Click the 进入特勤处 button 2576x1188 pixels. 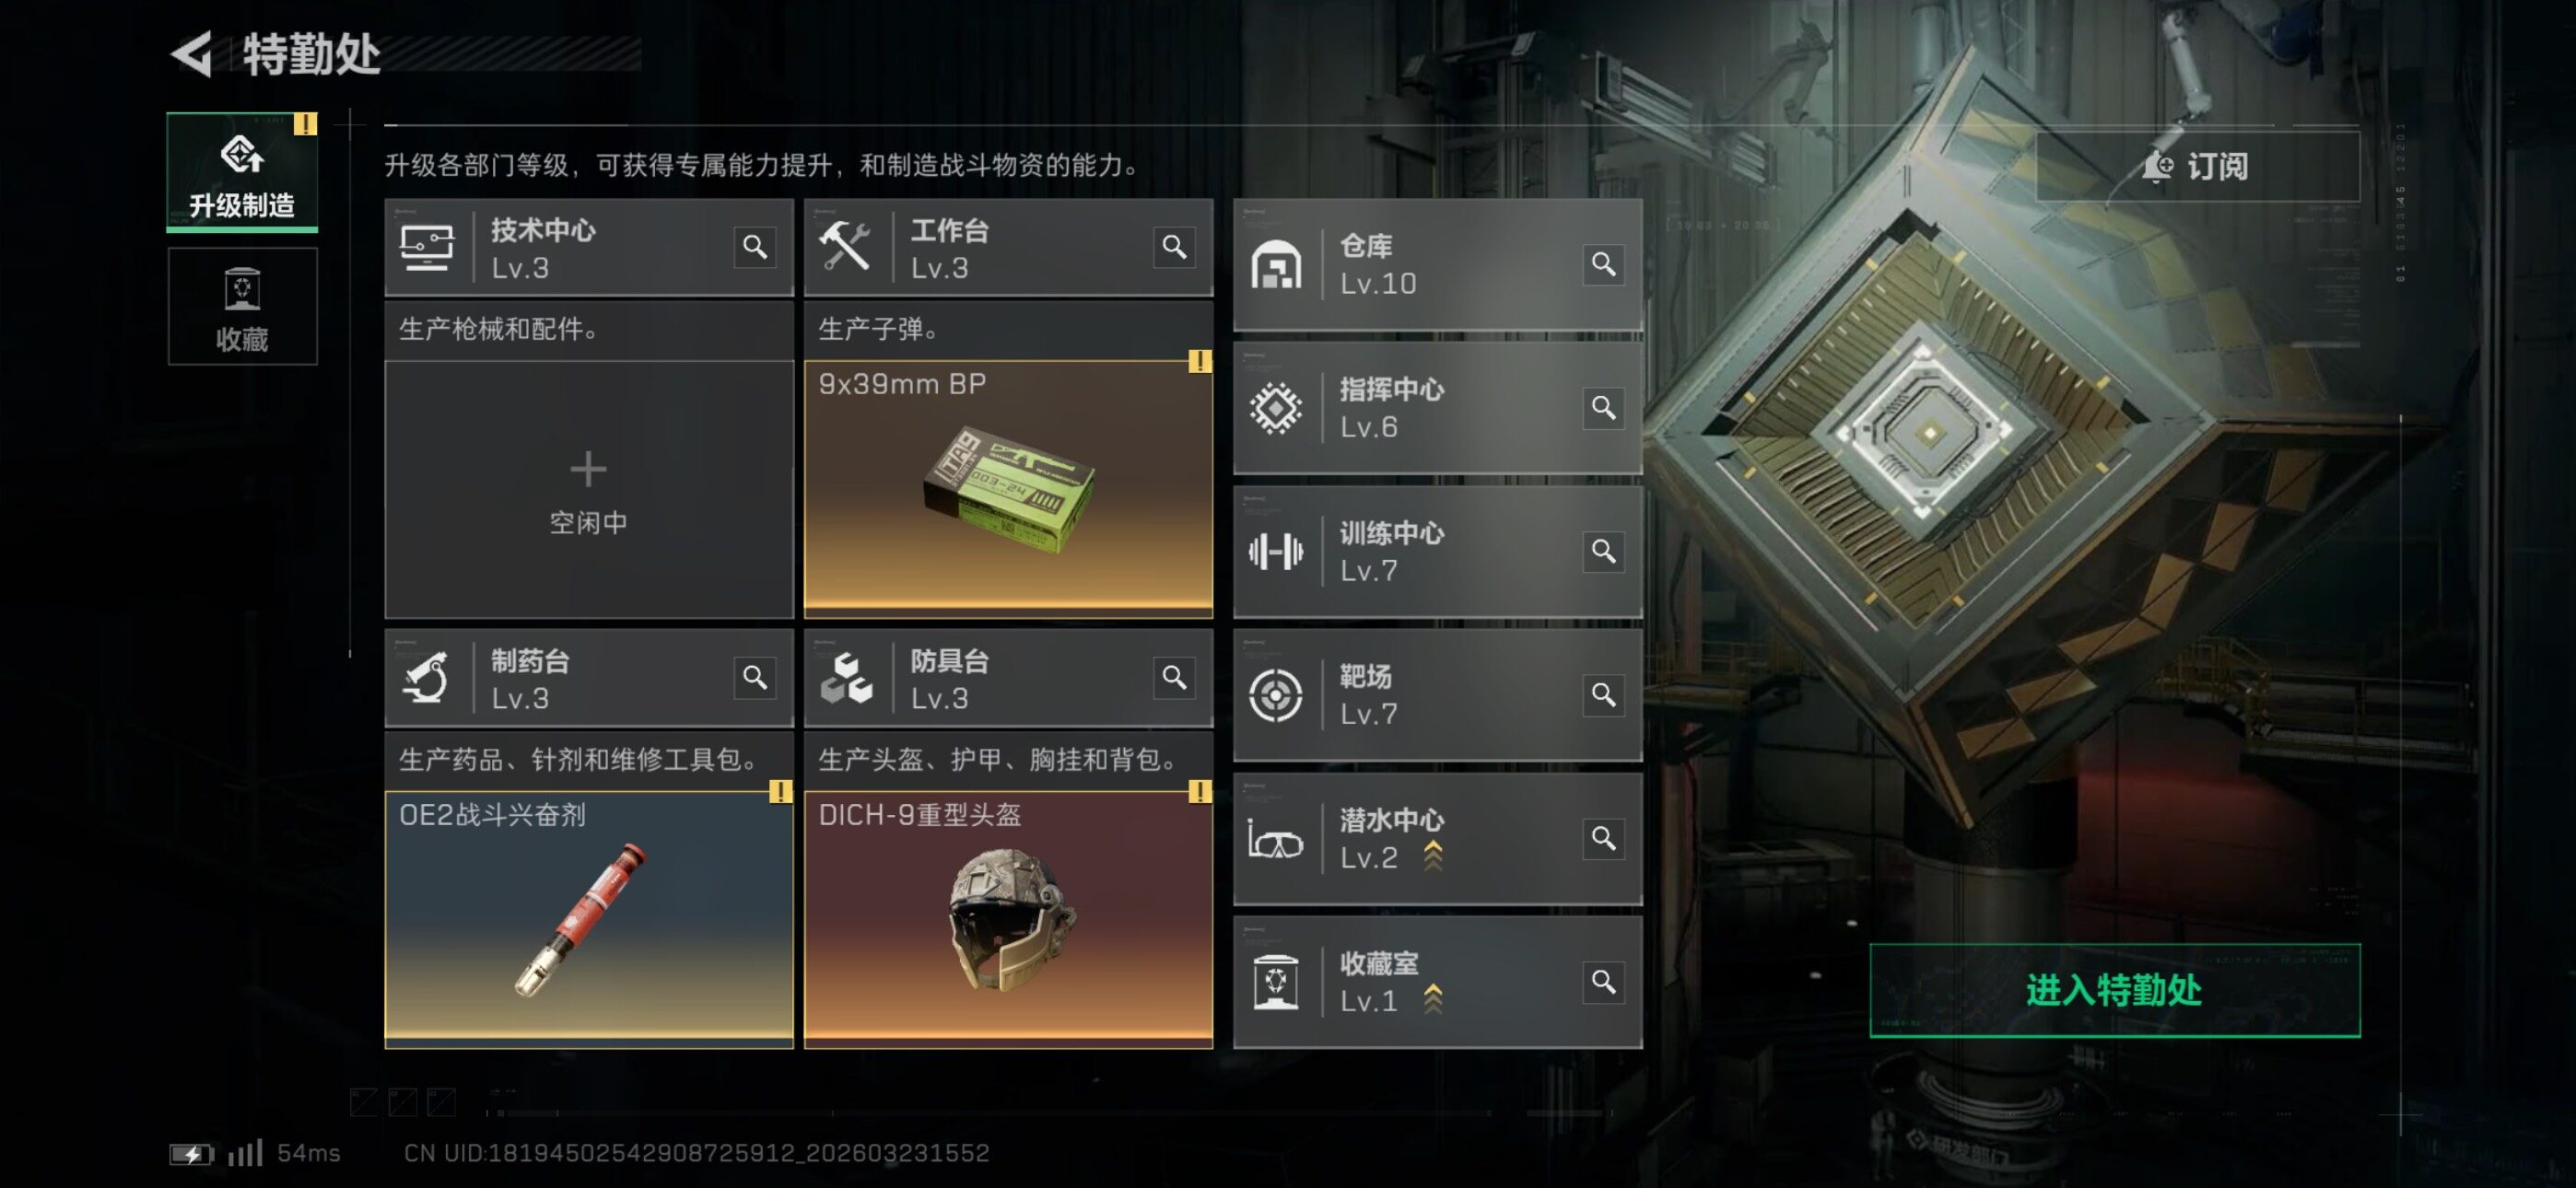[x=2114, y=990]
